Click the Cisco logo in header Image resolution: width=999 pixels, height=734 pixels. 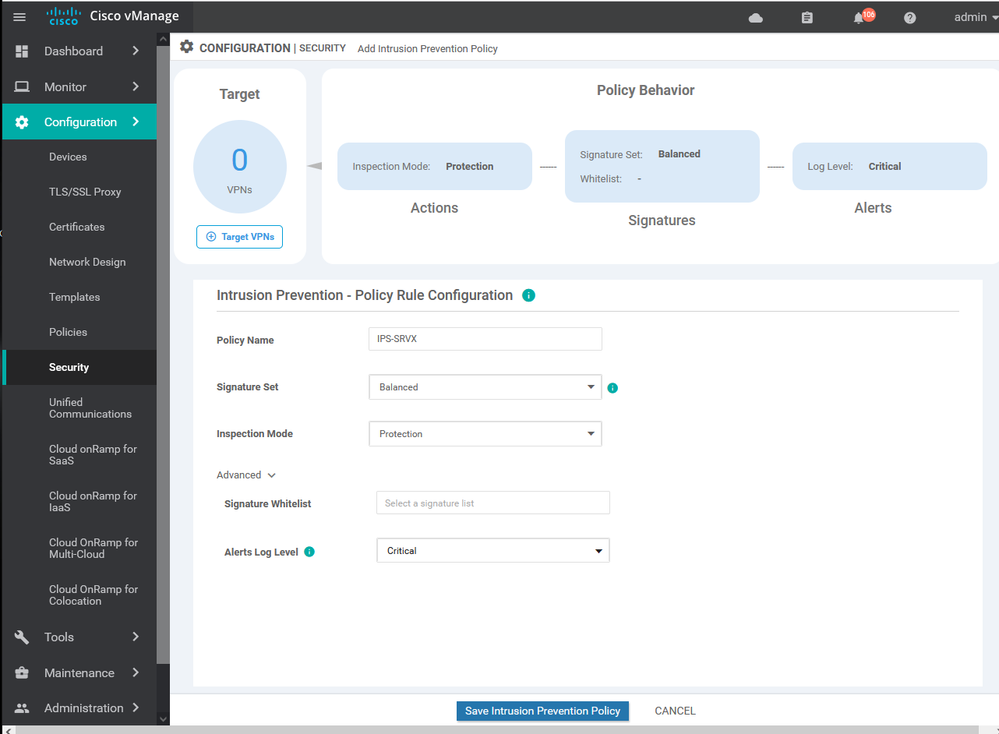[x=64, y=16]
